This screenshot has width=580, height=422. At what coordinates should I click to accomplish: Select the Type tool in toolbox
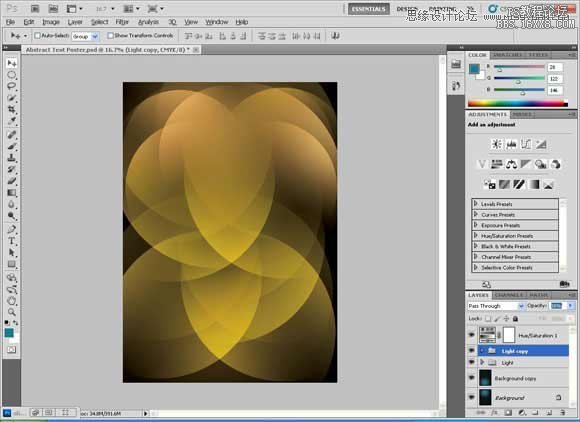click(x=11, y=241)
